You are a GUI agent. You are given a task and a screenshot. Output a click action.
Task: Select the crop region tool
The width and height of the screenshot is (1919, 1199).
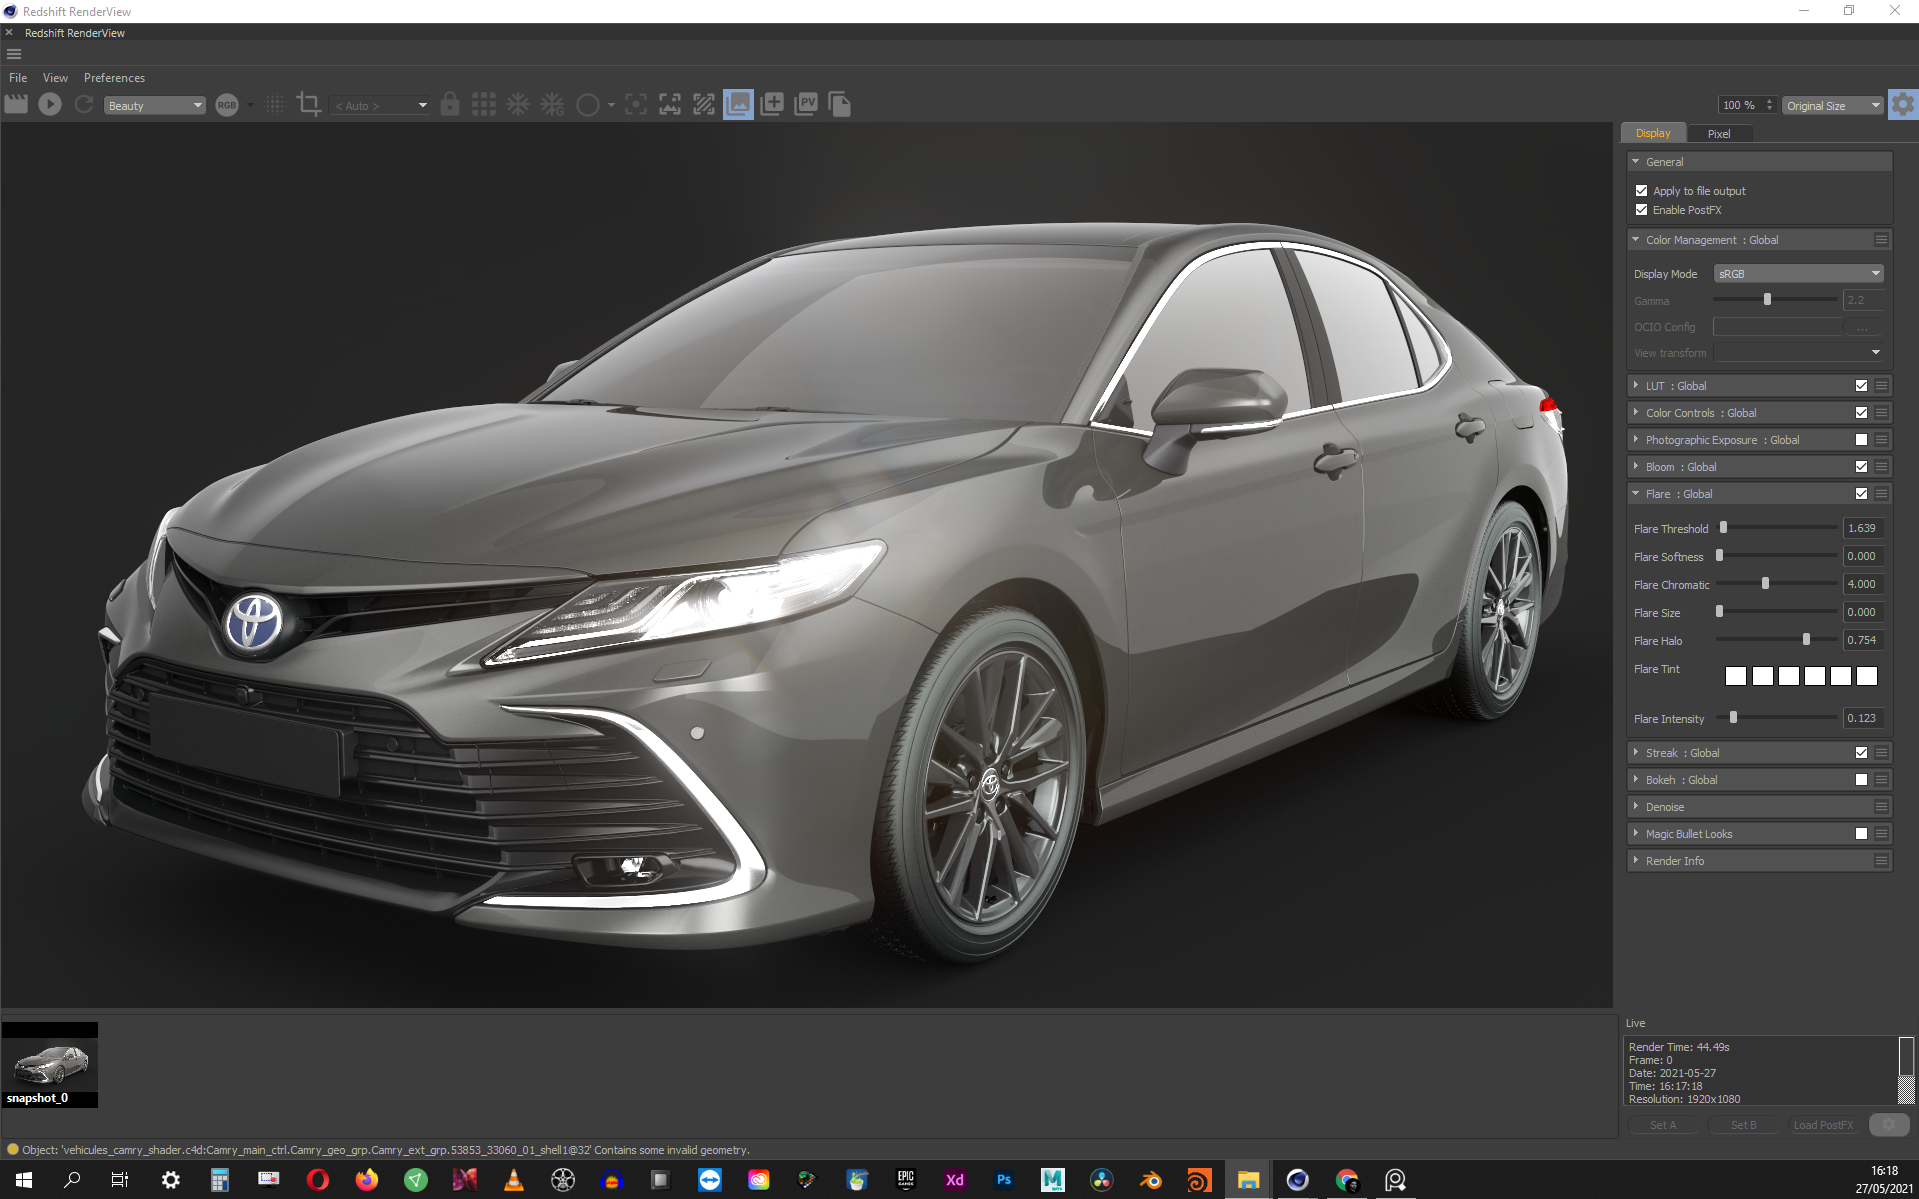309,104
